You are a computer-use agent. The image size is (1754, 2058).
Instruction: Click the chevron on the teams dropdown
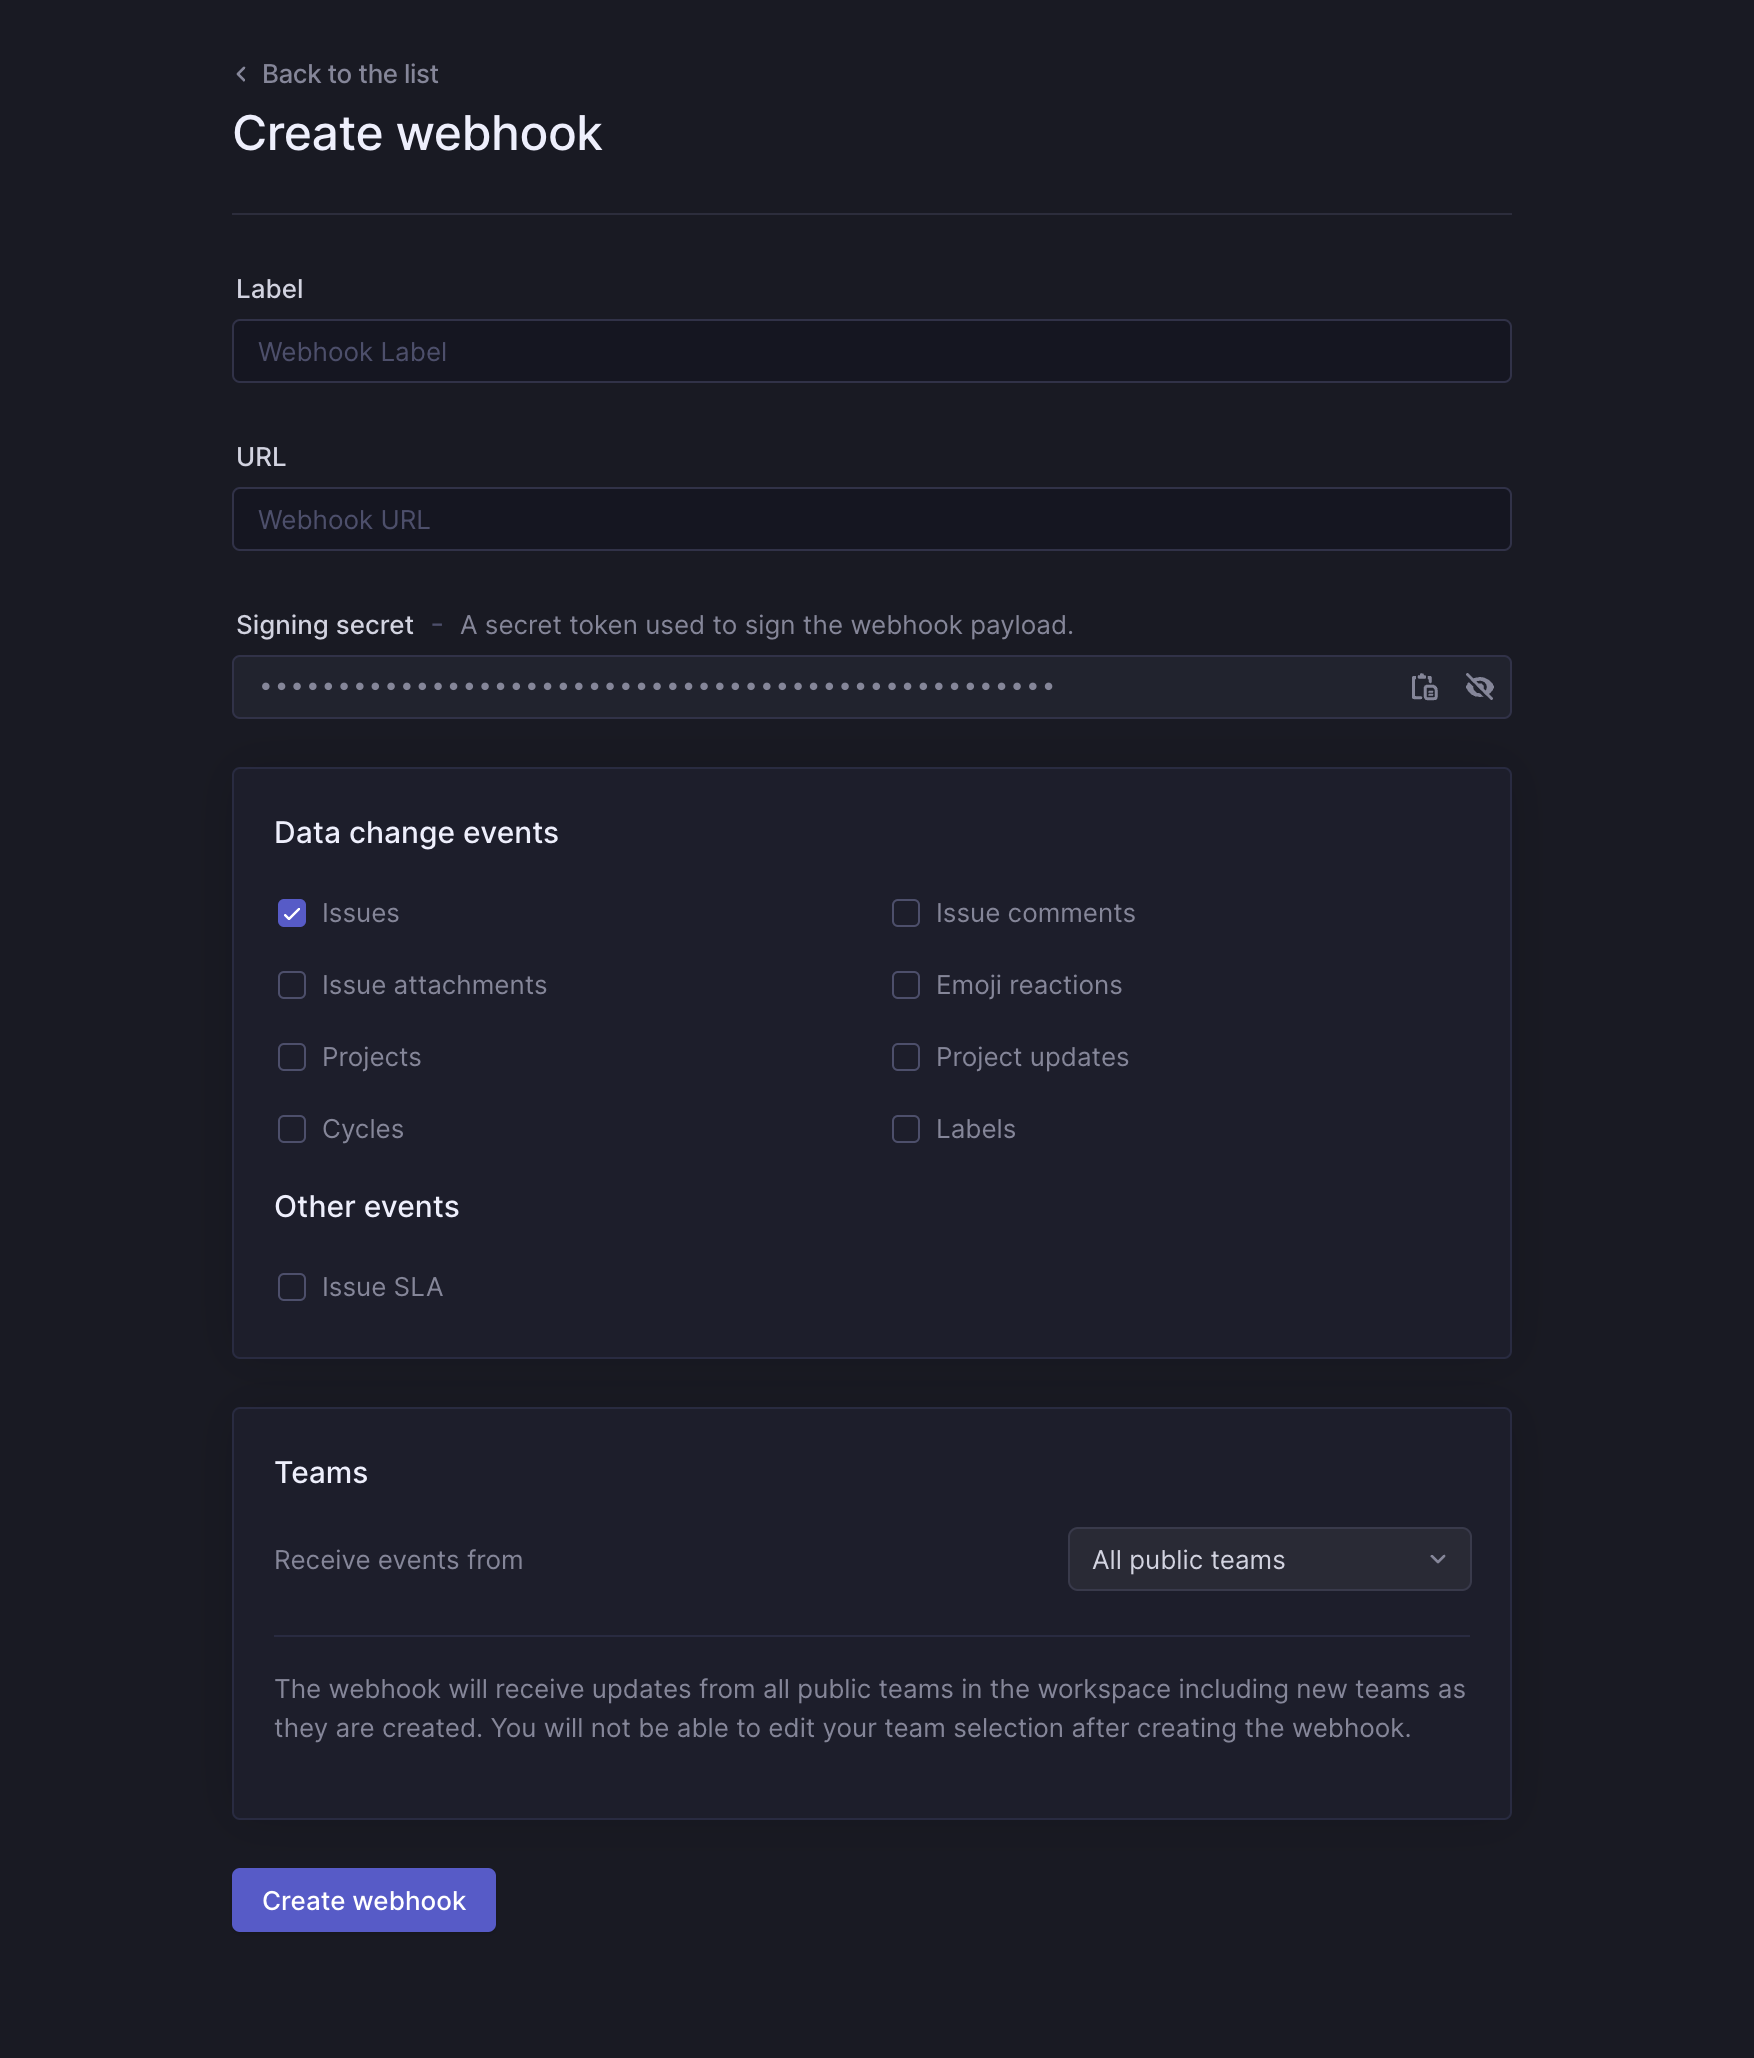click(1438, 1560)
